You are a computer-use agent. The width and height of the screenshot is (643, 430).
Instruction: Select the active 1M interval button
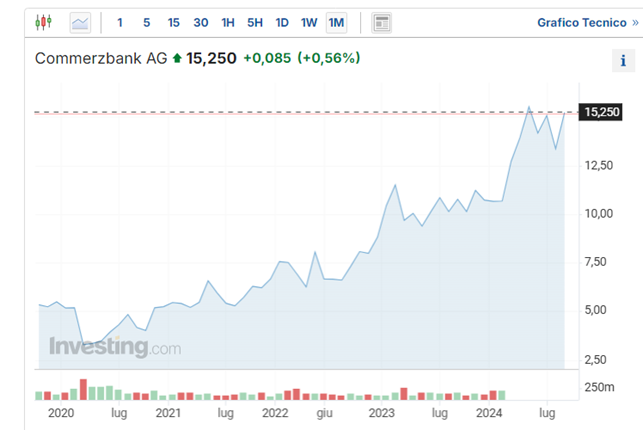point(336,22)
